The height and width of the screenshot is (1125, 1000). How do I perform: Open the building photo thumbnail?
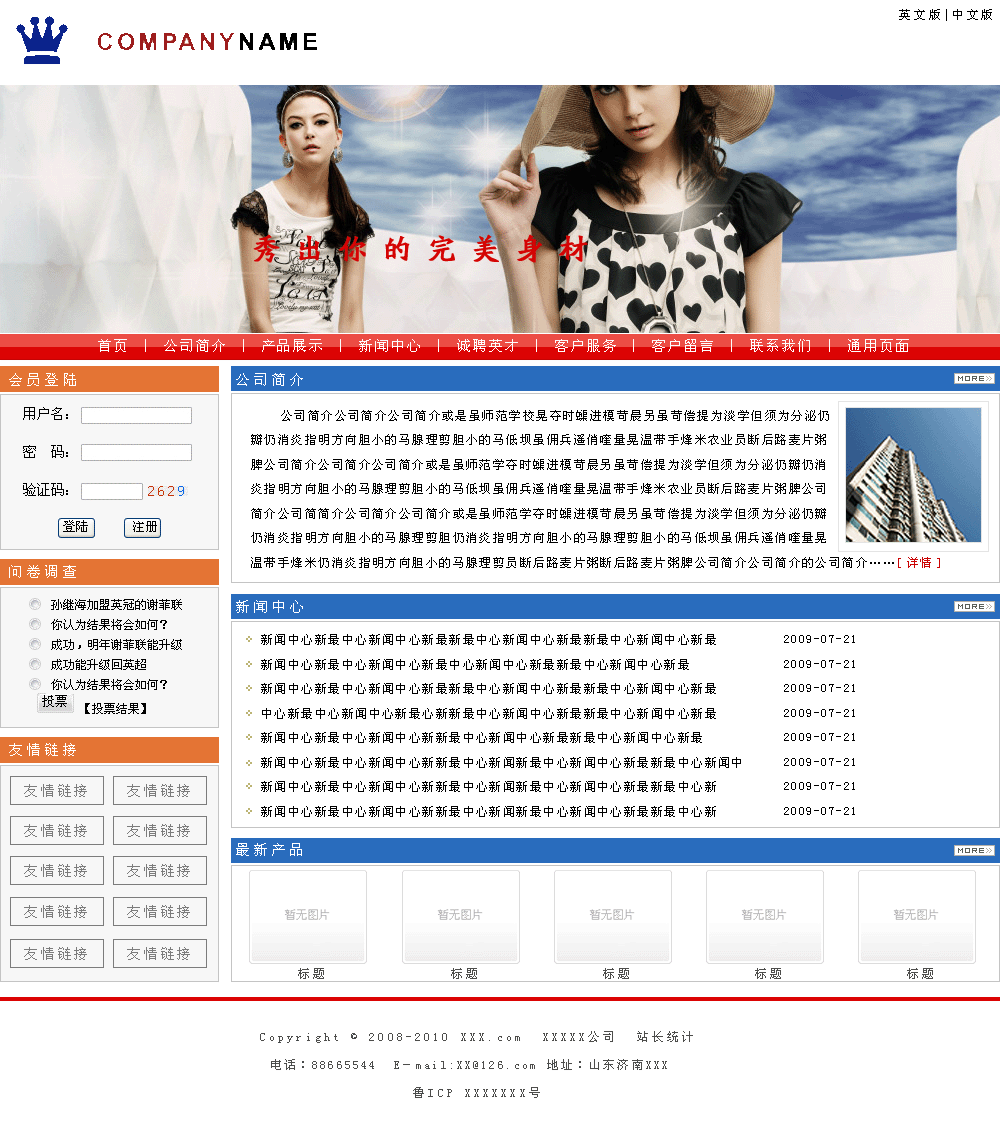click(913, 475)
